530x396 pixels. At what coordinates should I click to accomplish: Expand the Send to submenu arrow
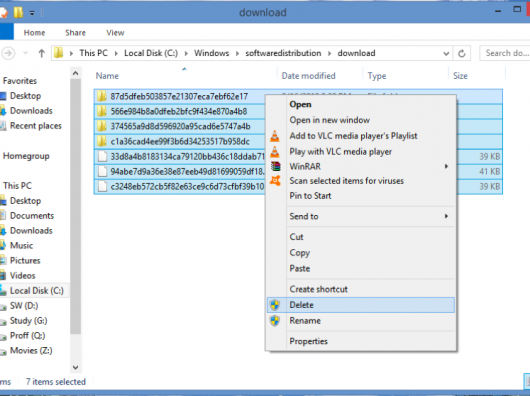[446, 216]
